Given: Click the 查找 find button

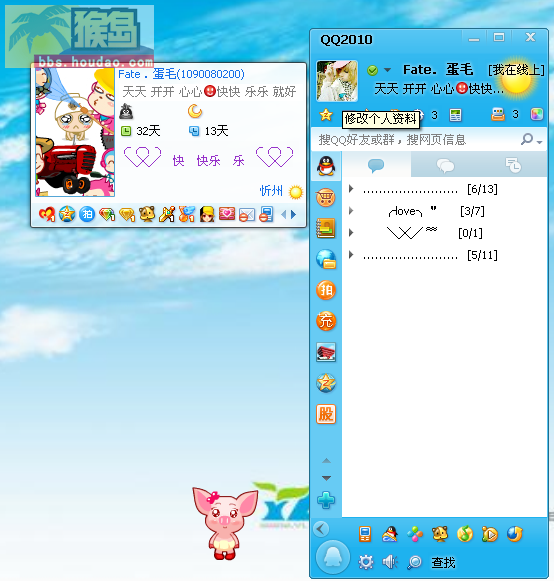Looking at the screenshot, I should 443,562.
